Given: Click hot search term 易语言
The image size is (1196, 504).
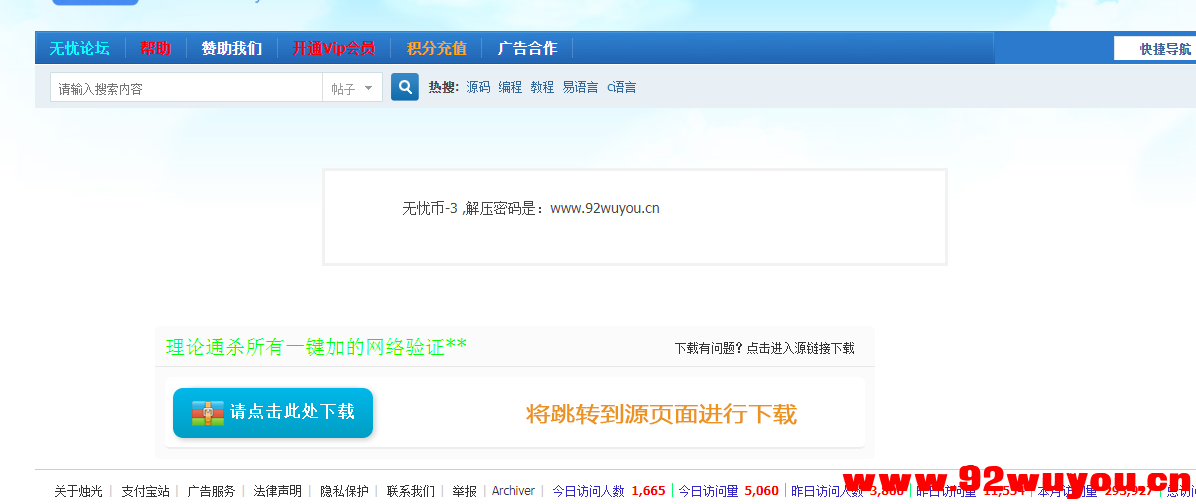Looking at the screenshot, I should pyautogui.click(x=580, y=87).
